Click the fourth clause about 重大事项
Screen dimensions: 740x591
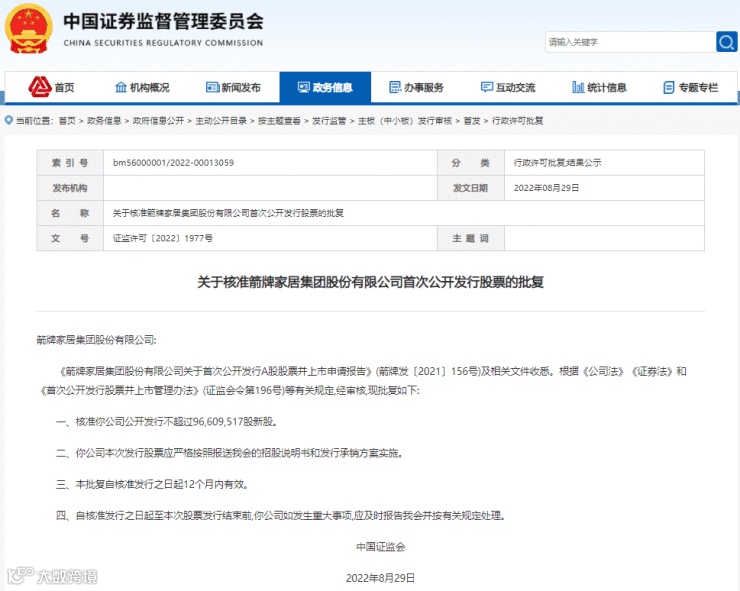tap(281, 515)
